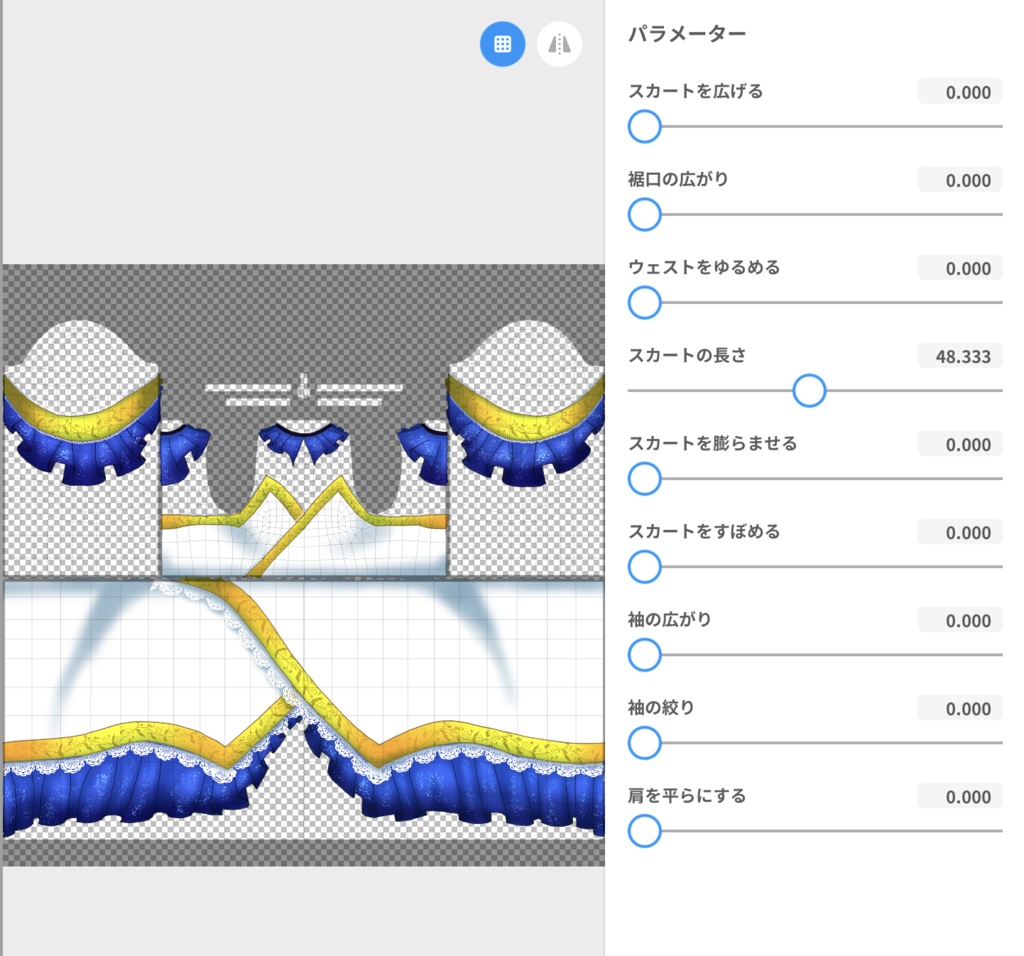This screenshot has height=956, width=1024.
Task: Edit the 裾口の広がり value field
Action: tap(959, 180)
